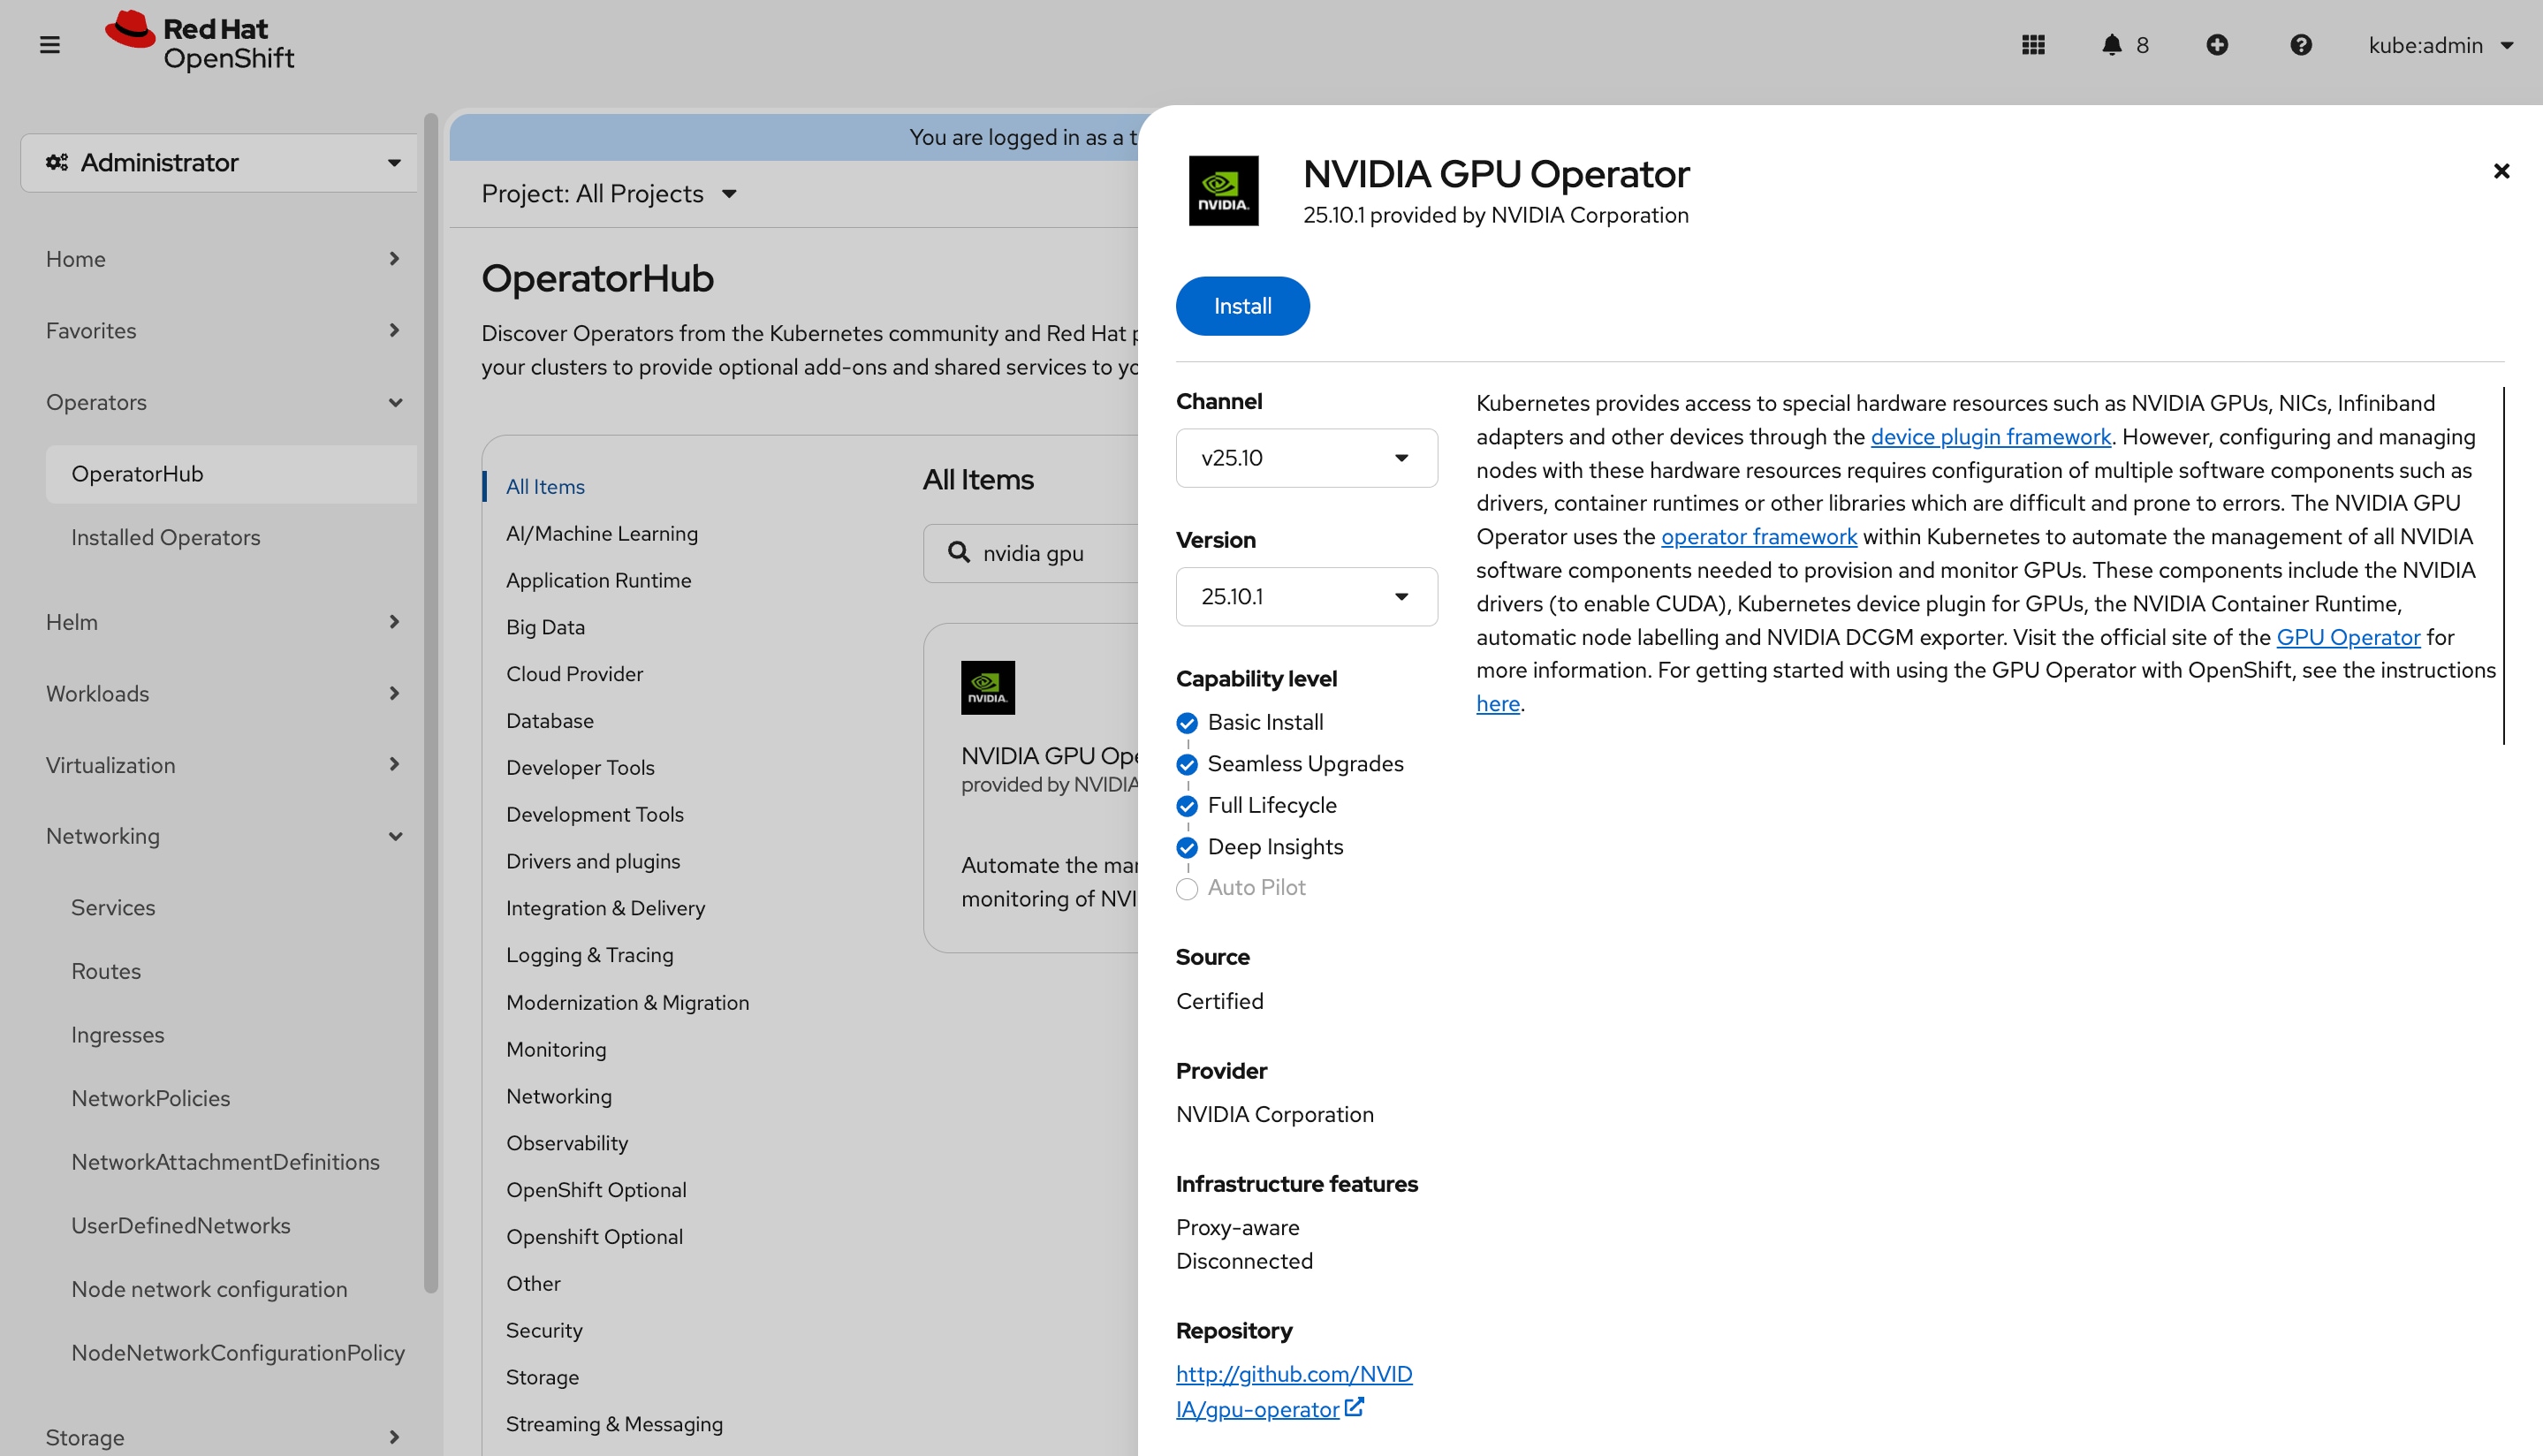Toggle the hamburger navigation menu

point(50,45)
